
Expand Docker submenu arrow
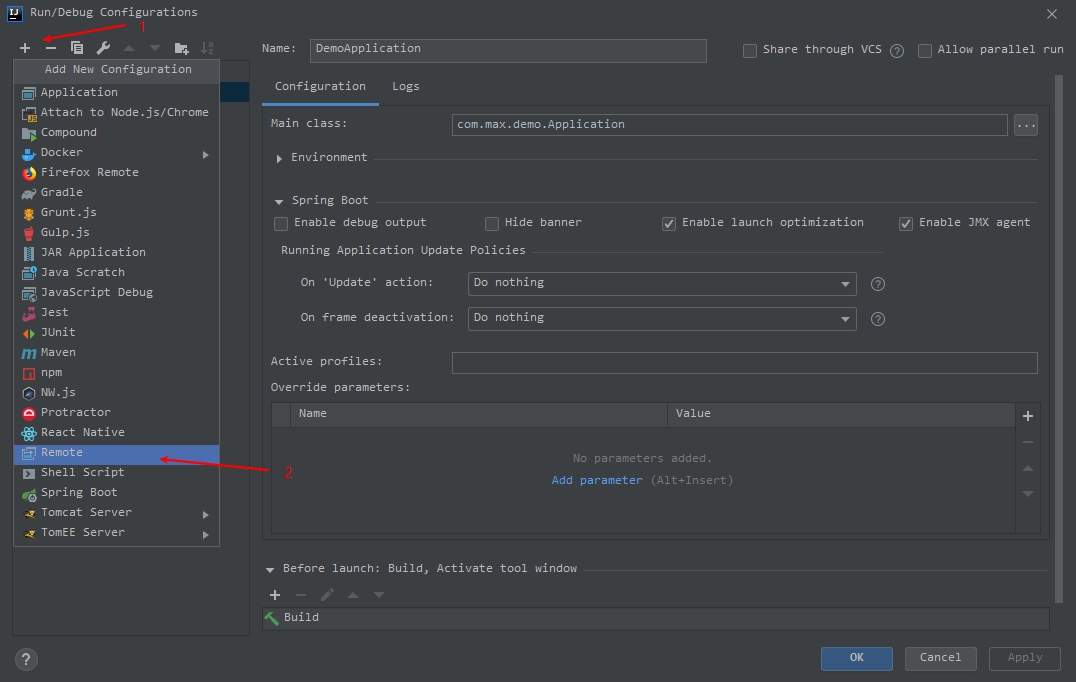pyautogui.click(x=205, y=154)
